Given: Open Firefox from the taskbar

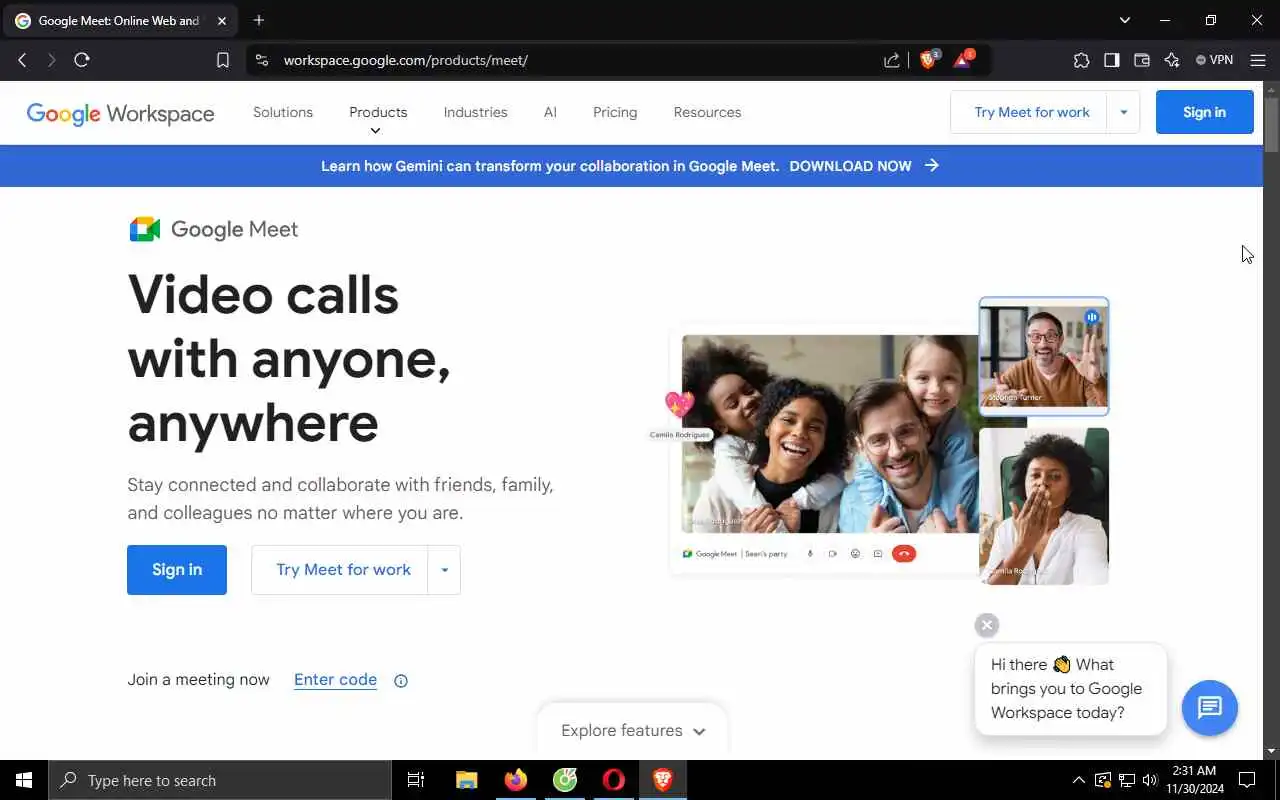Looking at the screenshot, I should pos(516,780).
